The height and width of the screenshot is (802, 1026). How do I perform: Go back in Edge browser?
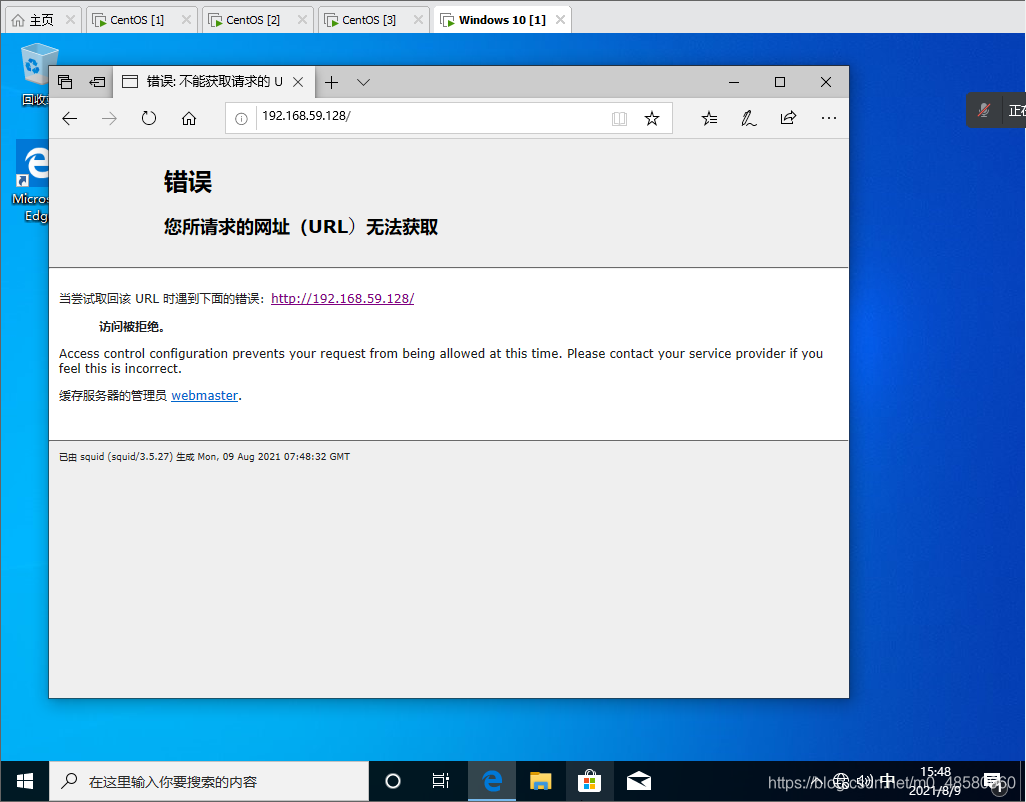point(70,118)
